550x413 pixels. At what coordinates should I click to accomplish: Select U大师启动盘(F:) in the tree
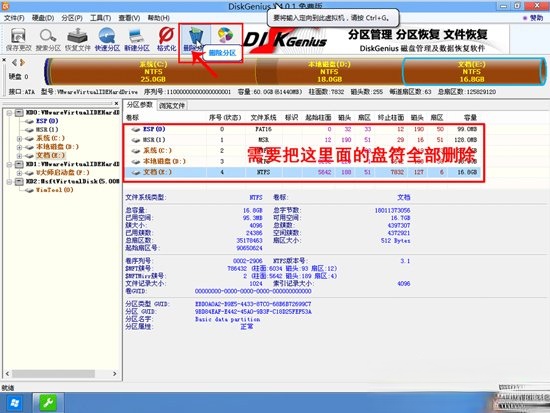tap(62, 173)
